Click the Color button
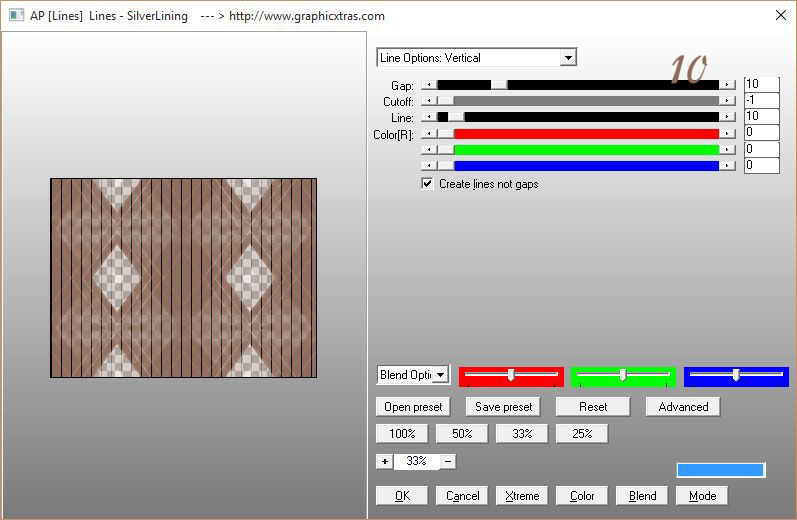 [x=582, y=496]
